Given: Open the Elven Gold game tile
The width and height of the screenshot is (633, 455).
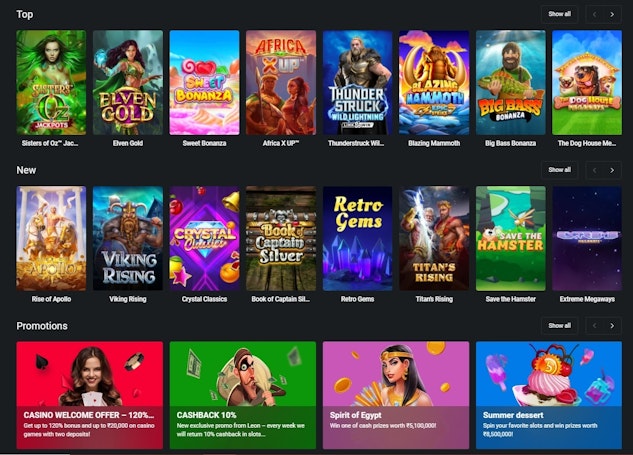Looking at the screenshot, I should [x=128, y=83].
